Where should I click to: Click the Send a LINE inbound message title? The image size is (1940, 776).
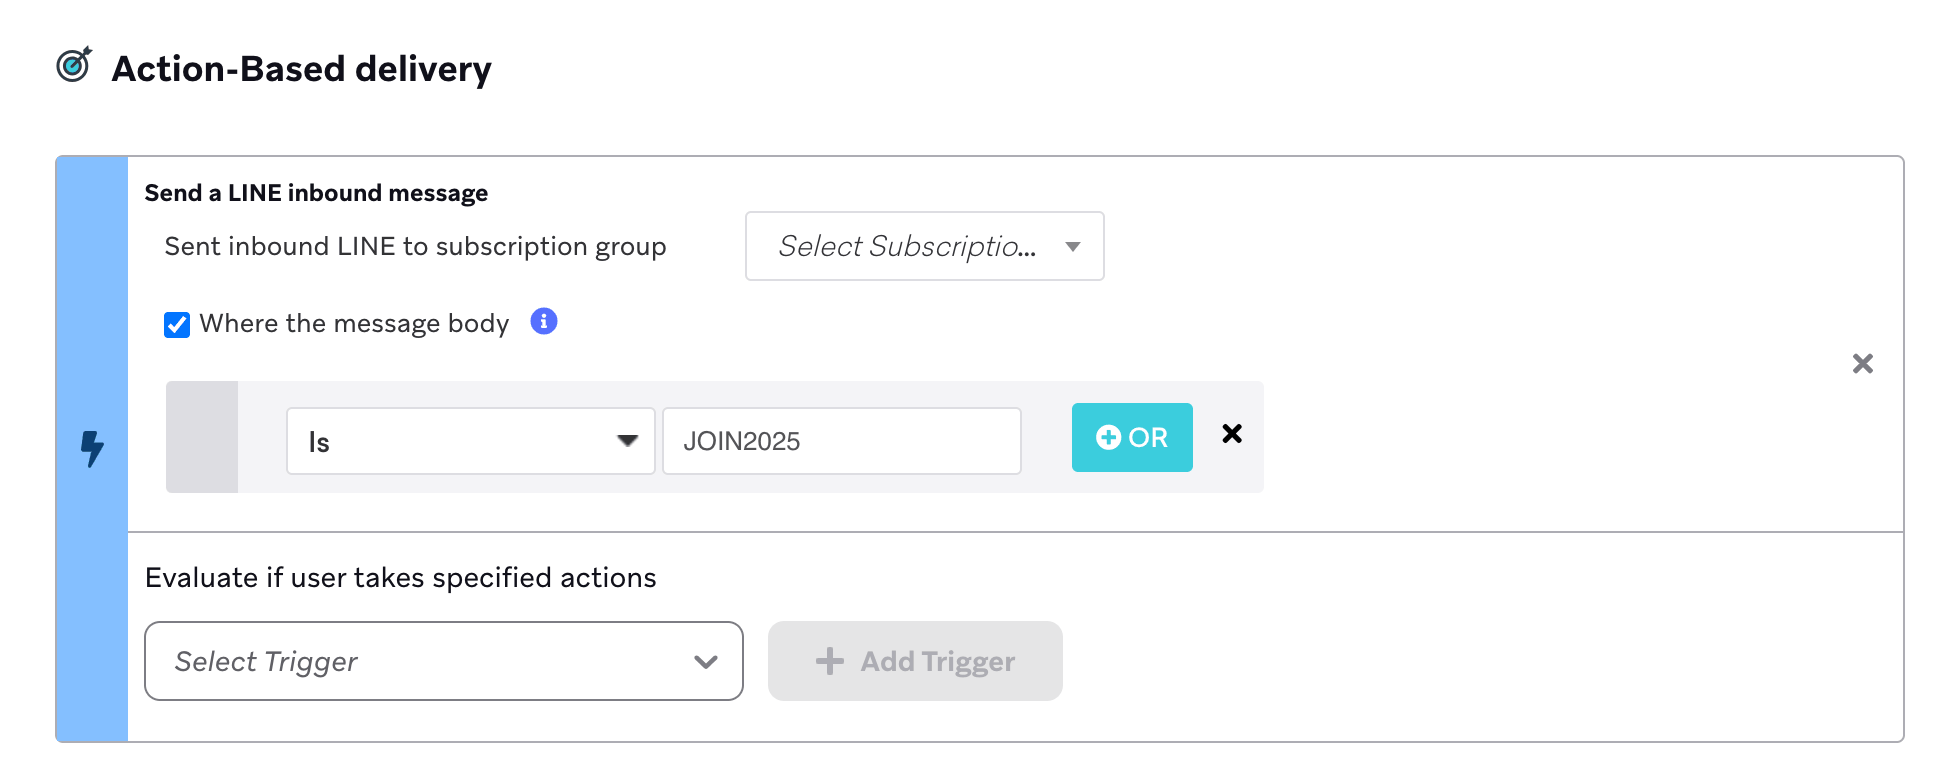tap(316, 193)
